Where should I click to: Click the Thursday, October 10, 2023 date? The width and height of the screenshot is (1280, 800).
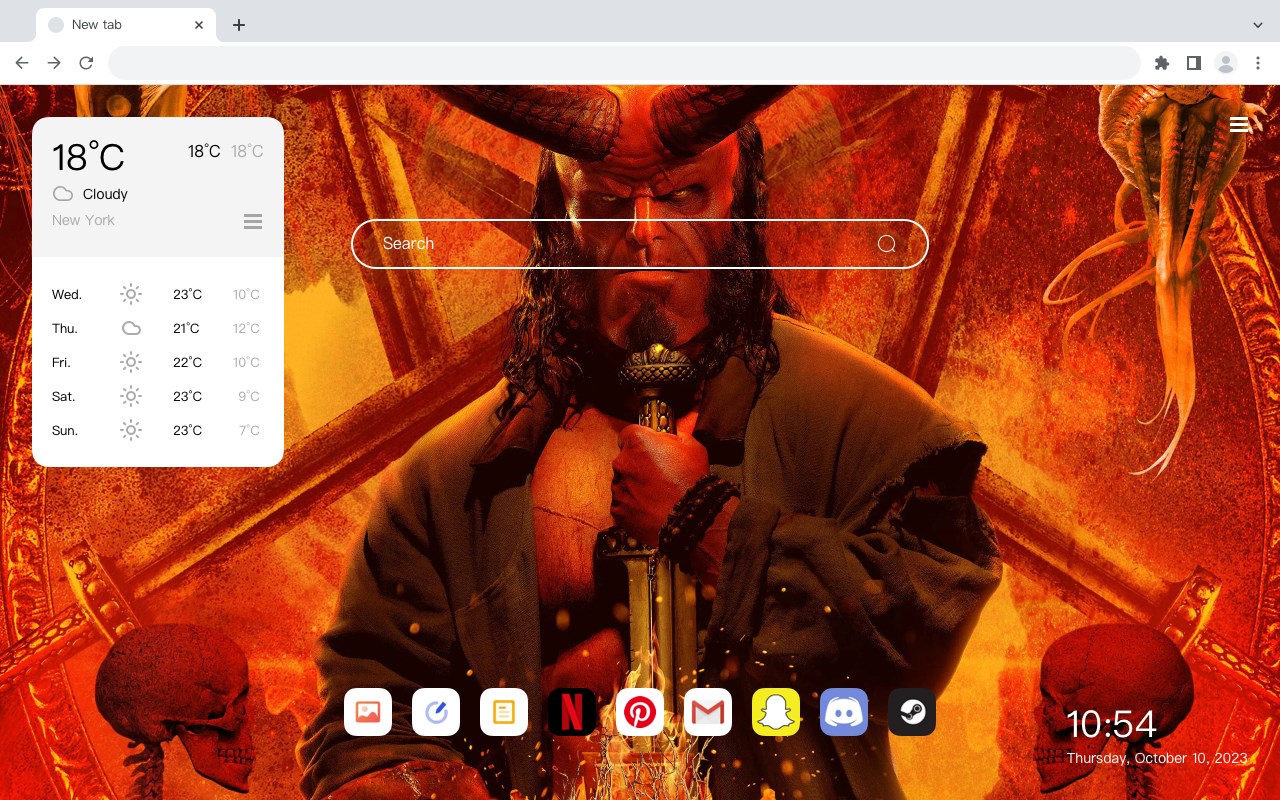(1157, 758)
